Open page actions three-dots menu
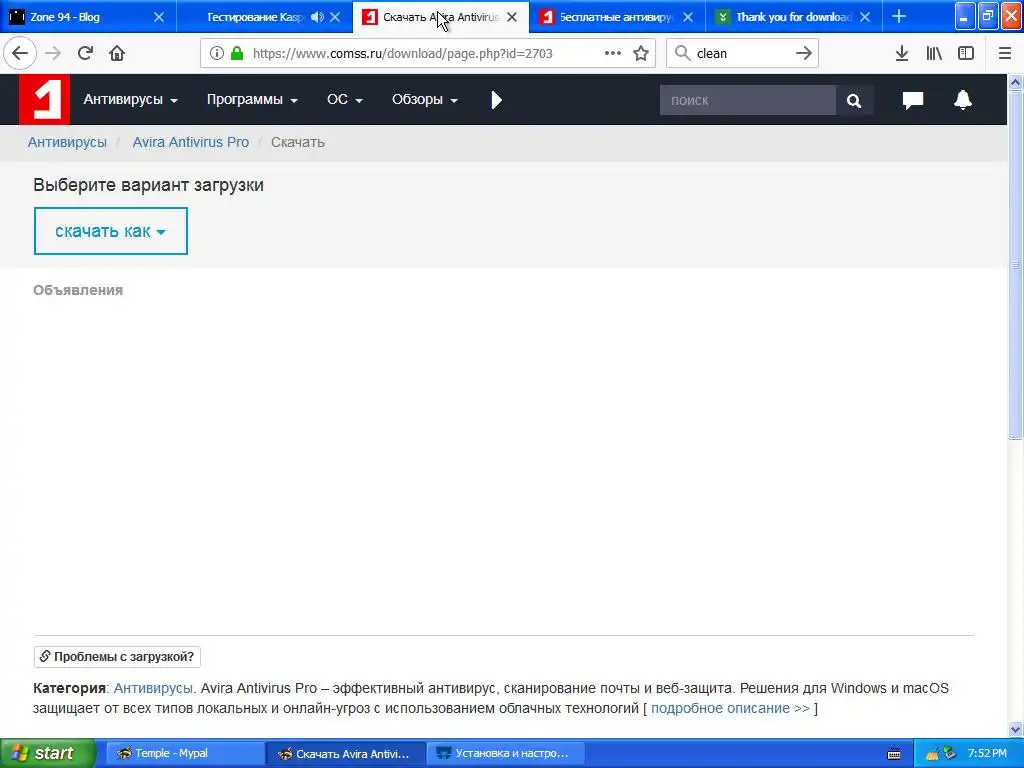 (613, 54)
